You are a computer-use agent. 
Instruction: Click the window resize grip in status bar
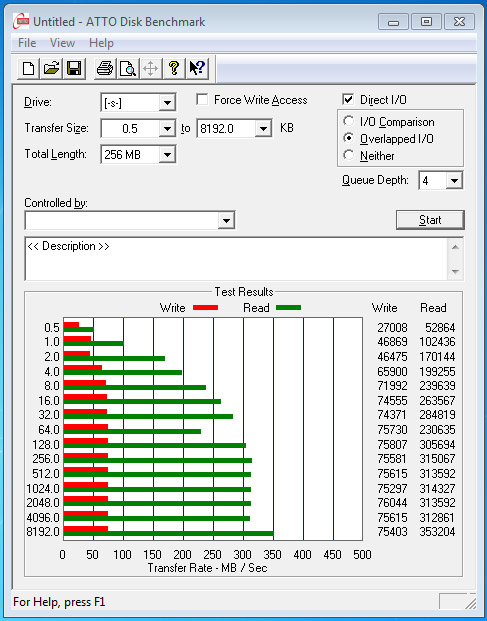click(x=470, y=603)
